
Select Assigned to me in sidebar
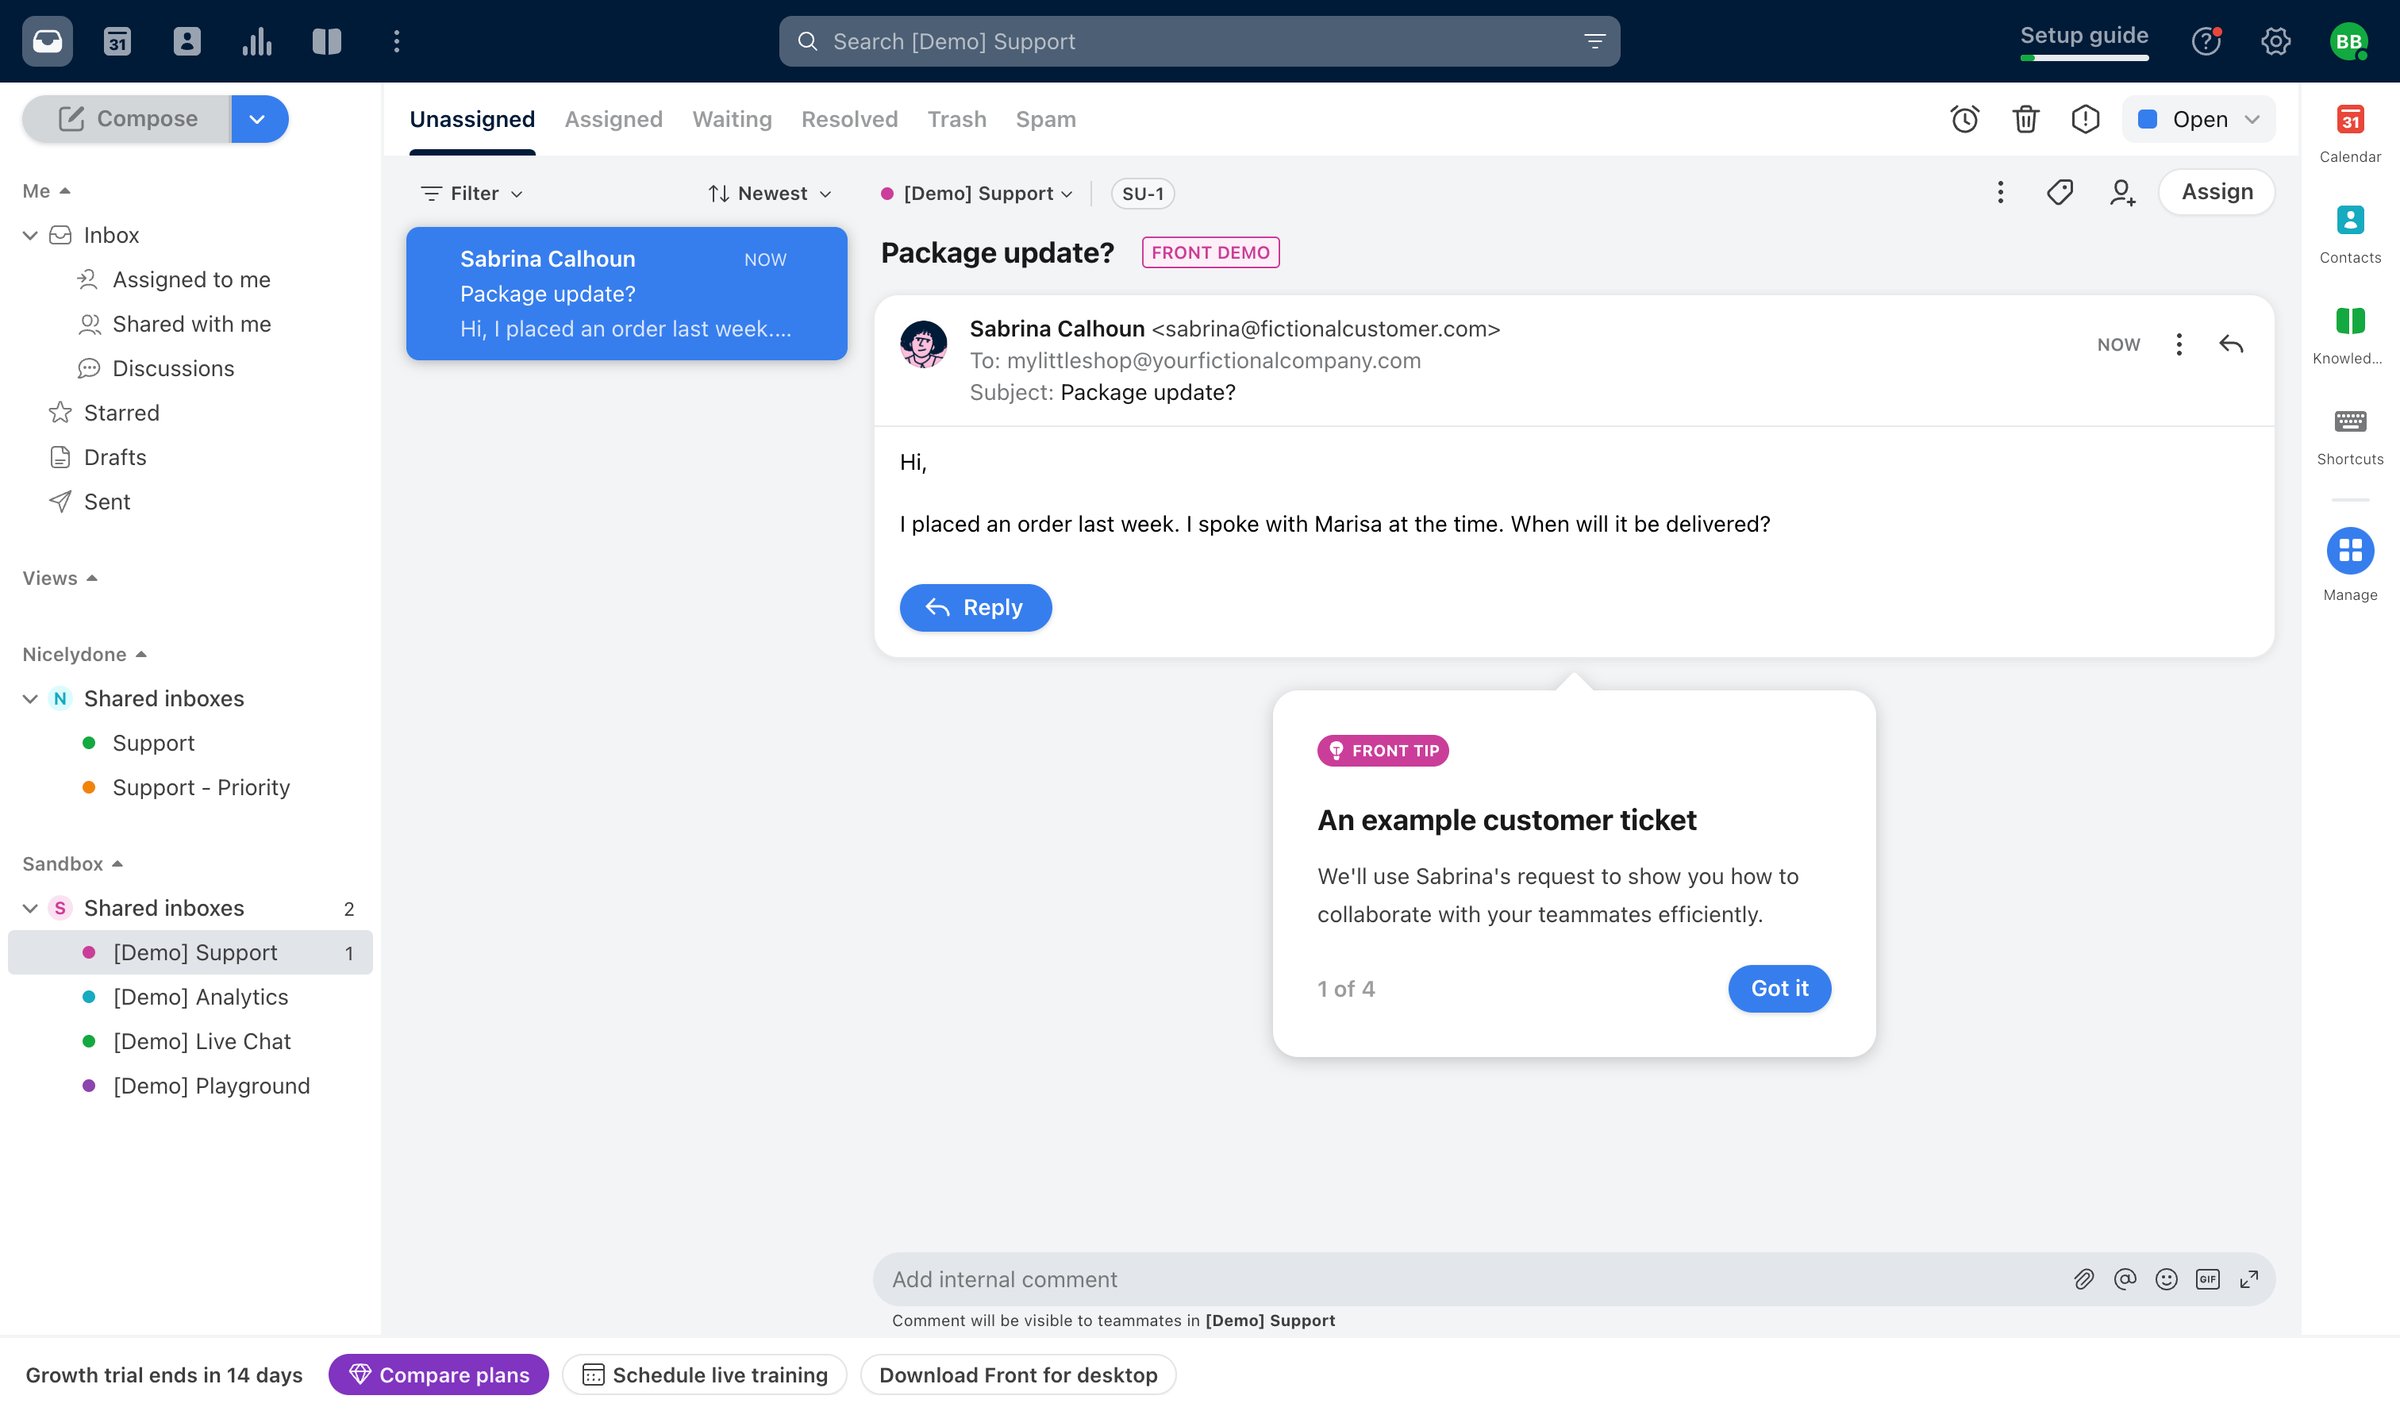[x=191, y=279]
